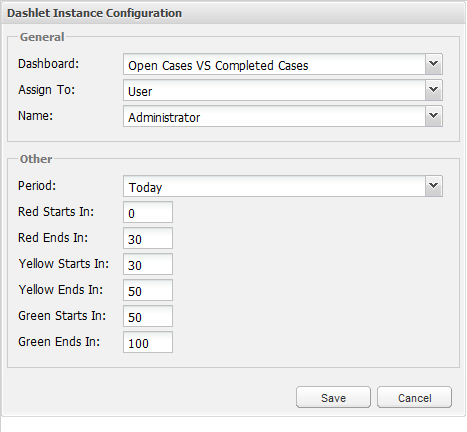
Task: Click the Yellow Starts In input box
Action: tap(148, 264)
